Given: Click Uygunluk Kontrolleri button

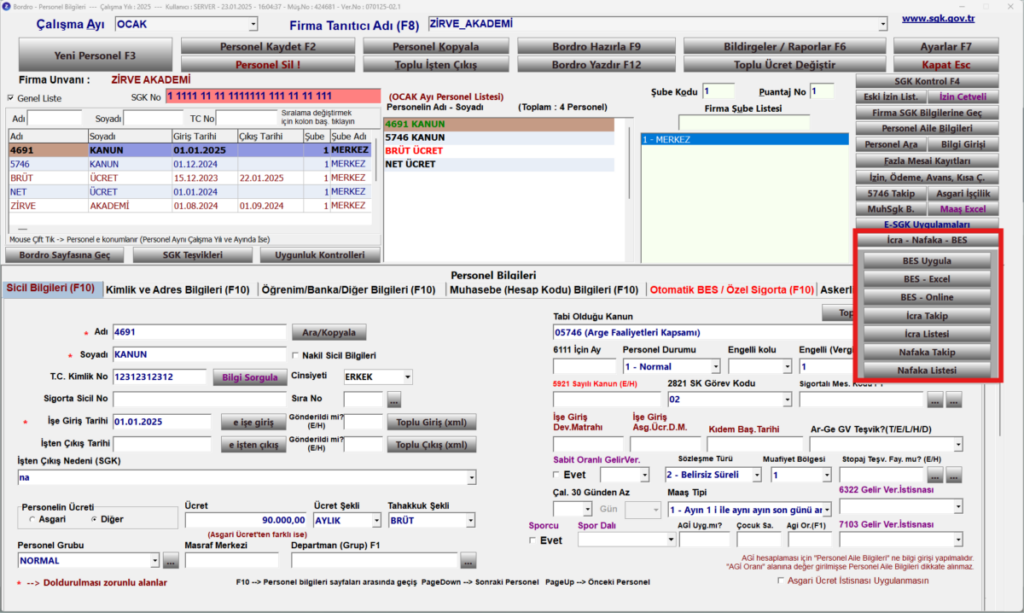Looking at the screenshot, I should click(x=319, y=255).
